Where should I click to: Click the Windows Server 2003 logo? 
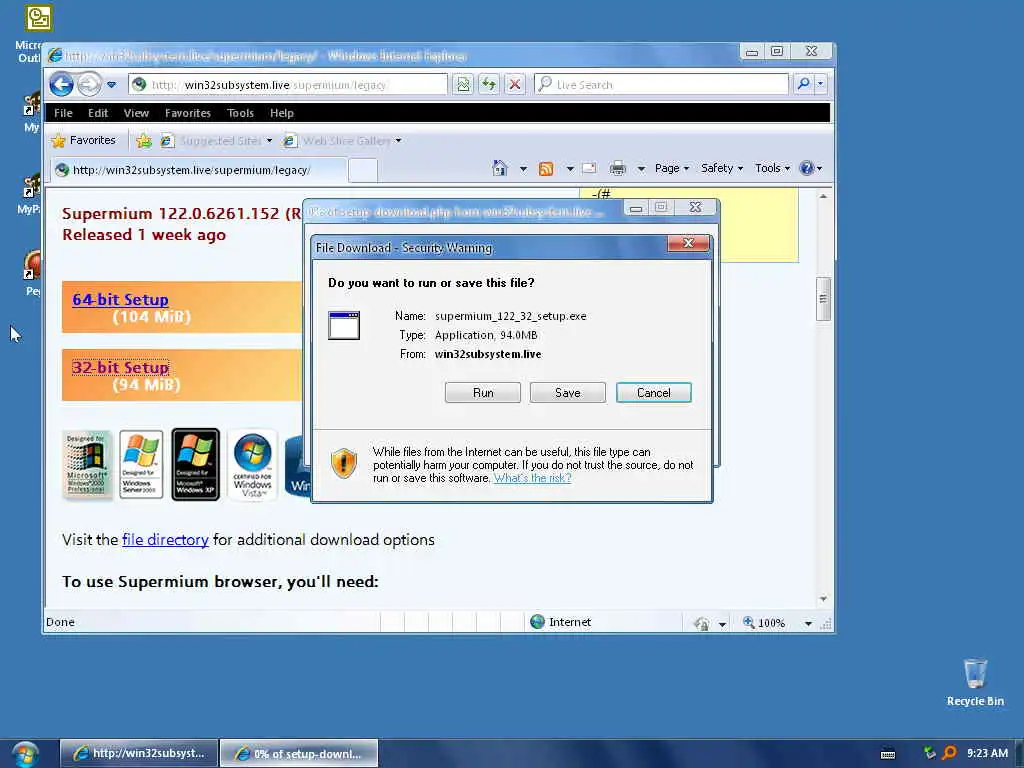(141, 465)
